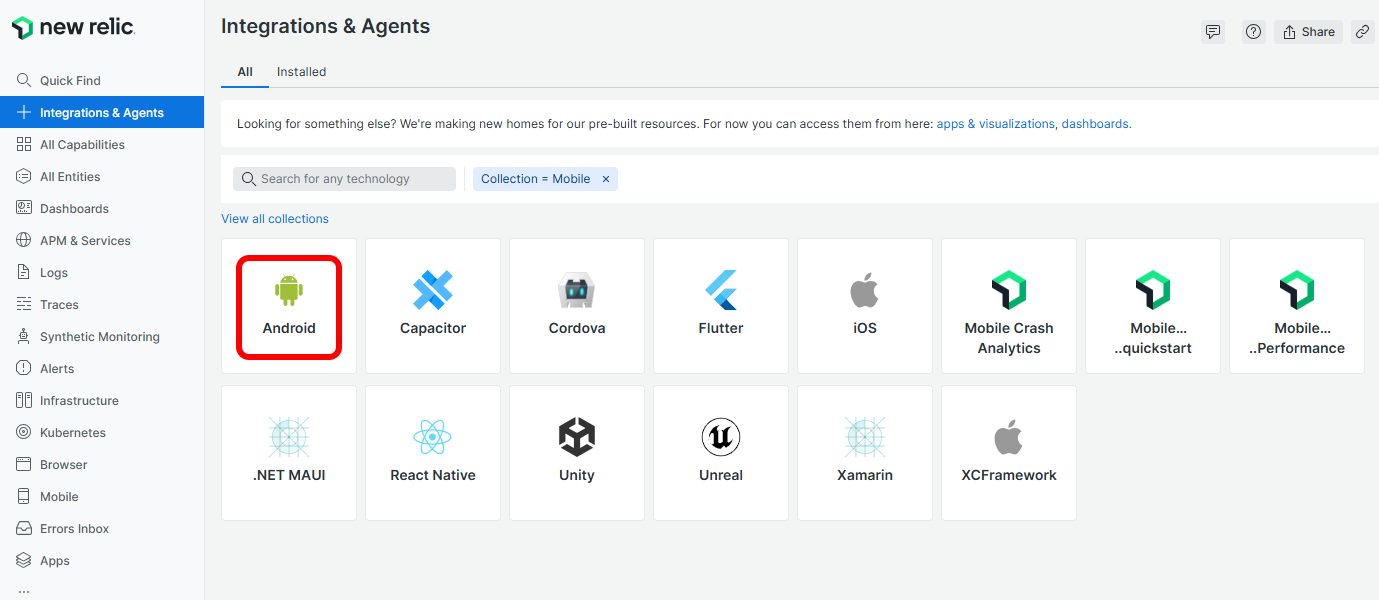Copy permalink with link icon
1379x600 pixels.
click(1362, 32)
